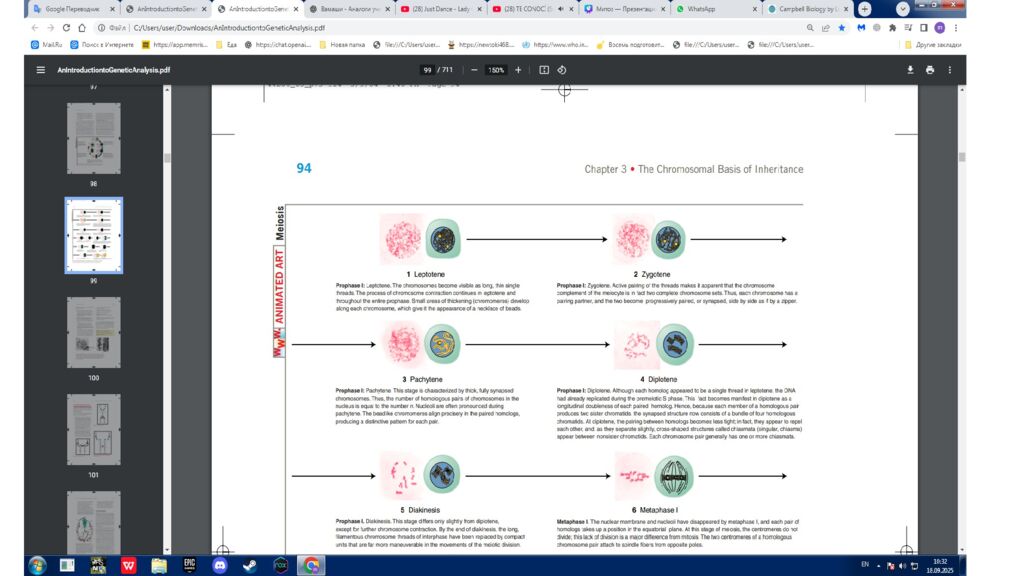The width and height of the screenshot is (1024, 576).
Task: Bookmark this page with the star icon
Action: [840, 28]
